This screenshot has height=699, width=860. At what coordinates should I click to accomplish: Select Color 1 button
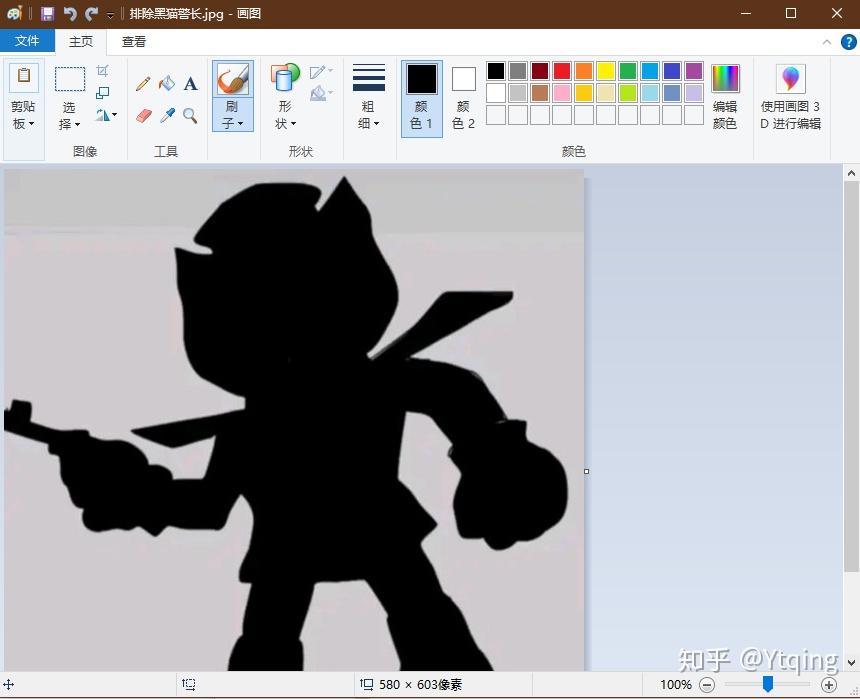tap(422, 98)
